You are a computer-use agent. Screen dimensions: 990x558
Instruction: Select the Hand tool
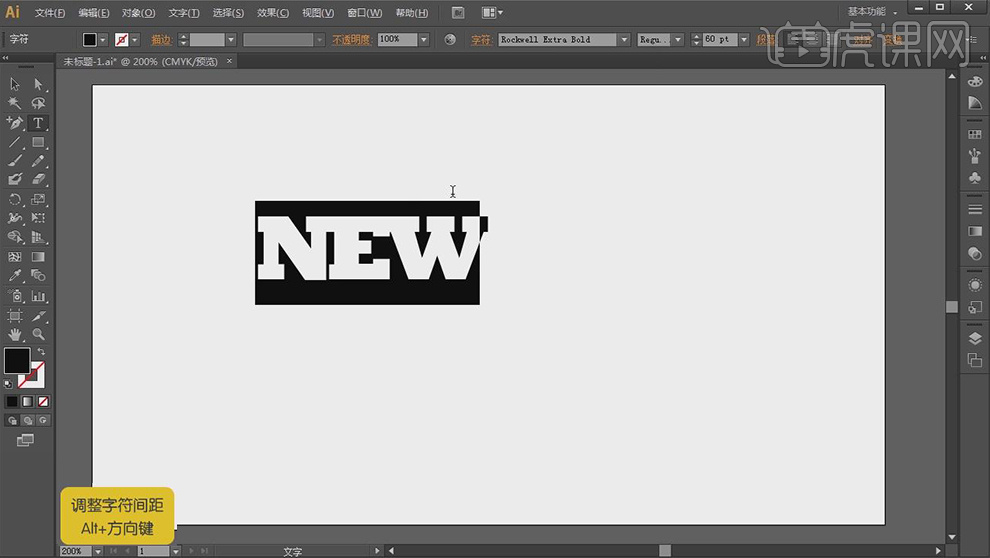pos(15,334)
